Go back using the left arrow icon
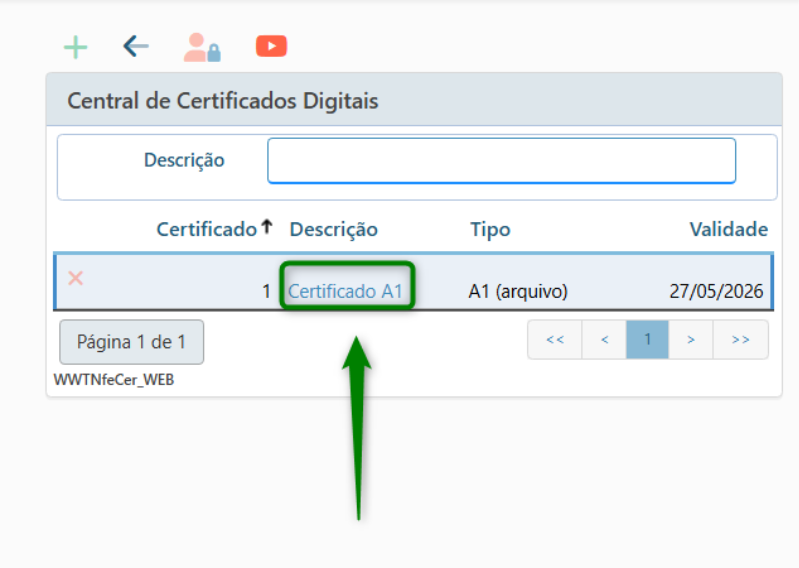Image resolution: width=799 pixels, height=568 pixels. pos(136,46)
